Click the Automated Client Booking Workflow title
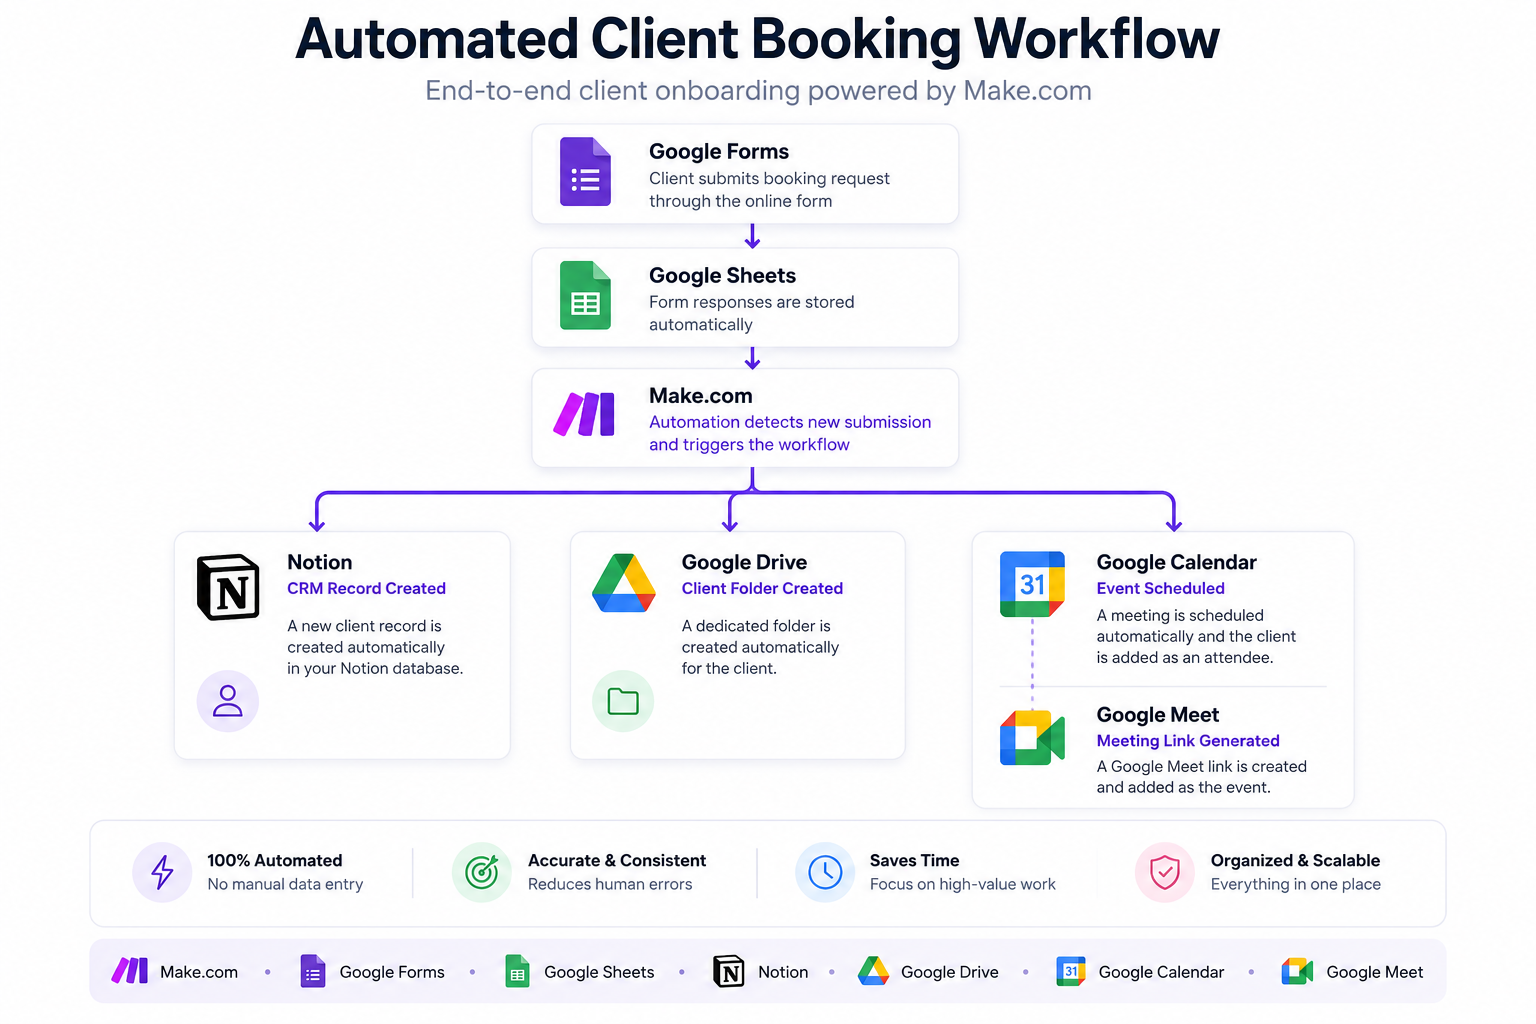 (x=757, y=39)
